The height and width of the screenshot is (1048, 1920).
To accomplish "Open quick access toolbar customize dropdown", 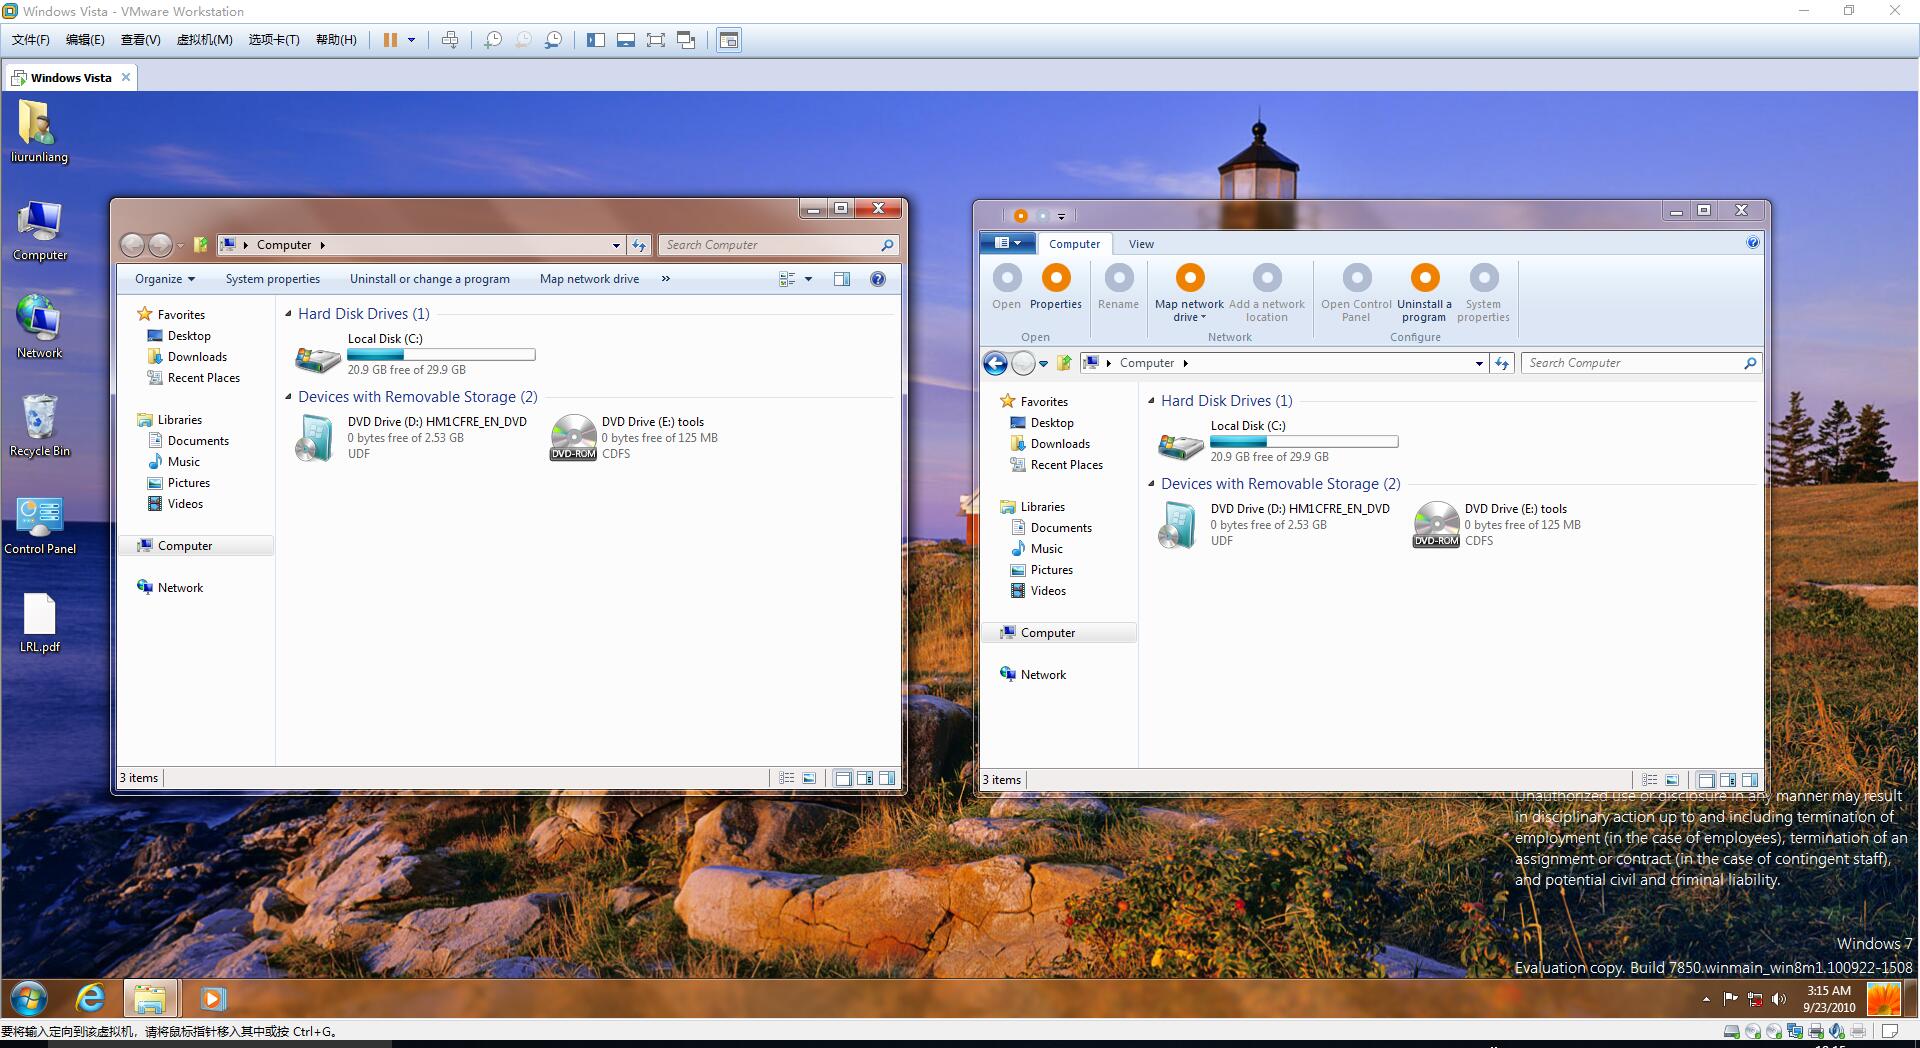I will [x=1061, y=216].
